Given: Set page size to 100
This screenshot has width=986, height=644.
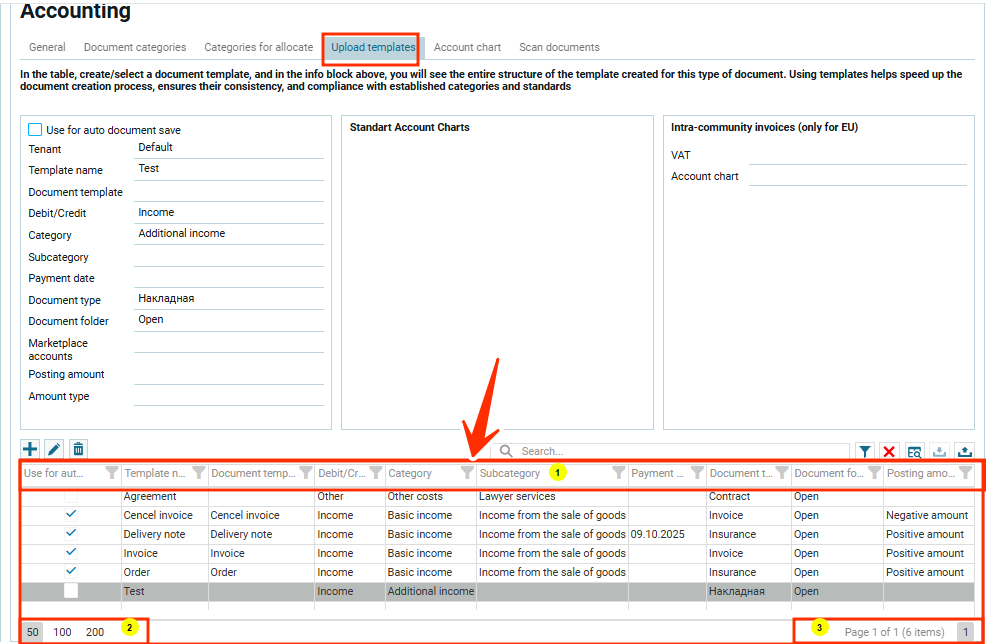Looking at the screenshot, I should point(63,632).
